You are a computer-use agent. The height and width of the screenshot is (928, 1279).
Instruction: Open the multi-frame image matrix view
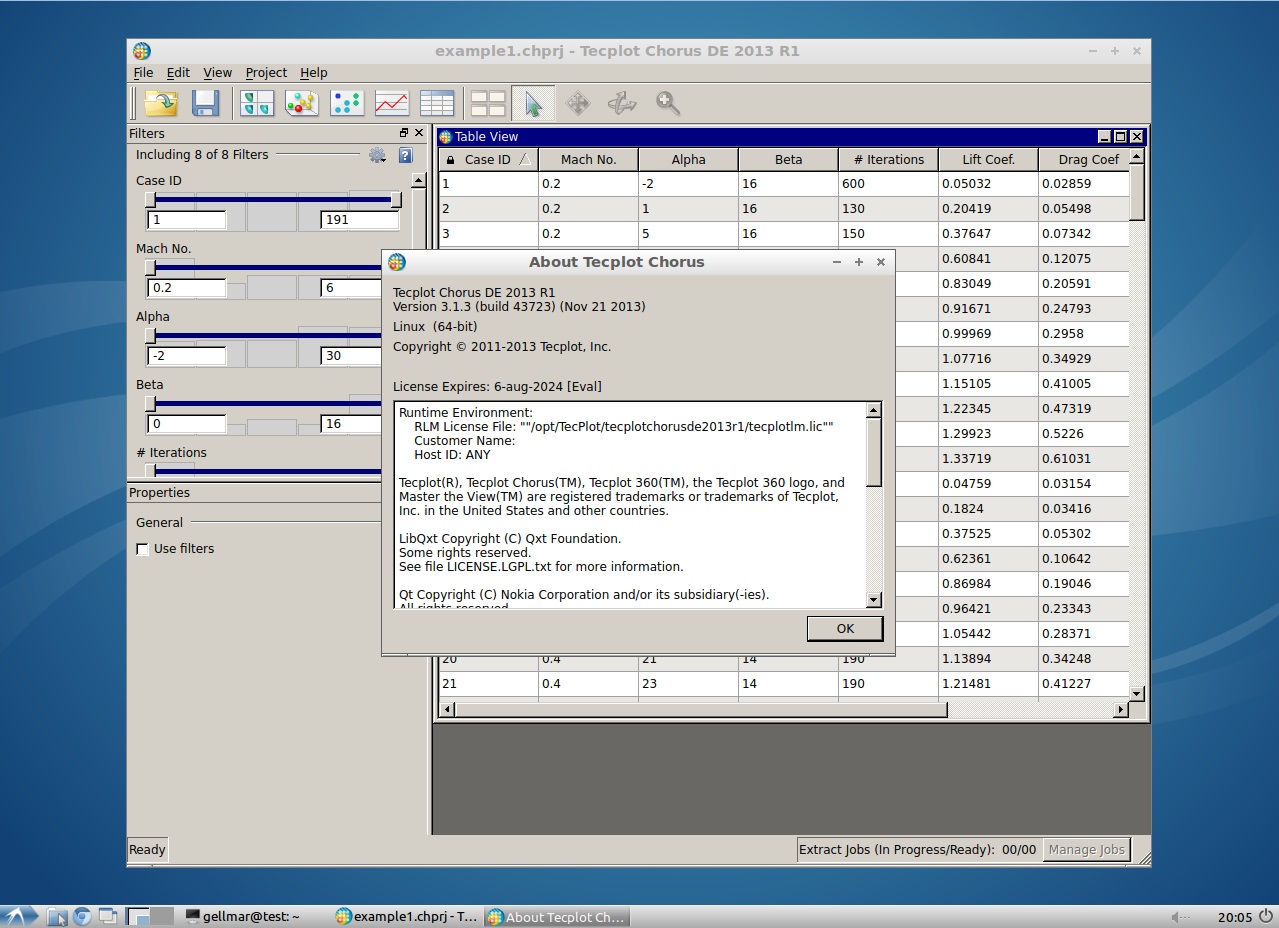coord(257,103)
